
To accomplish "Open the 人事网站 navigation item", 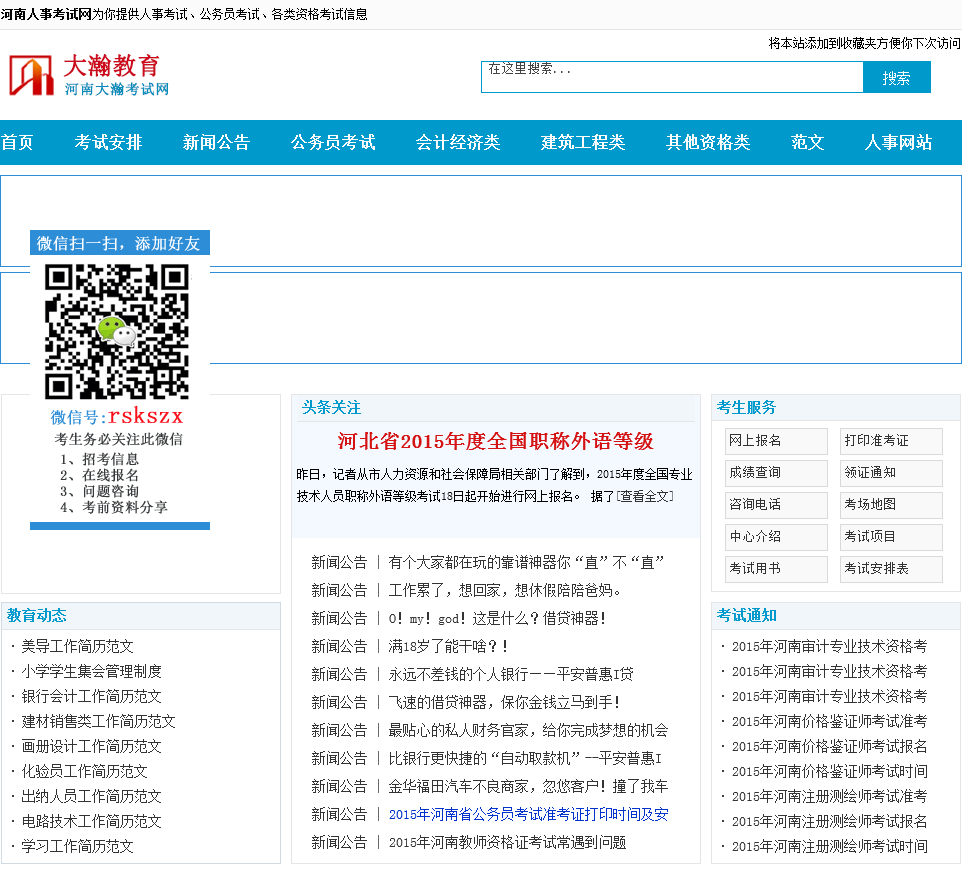I will pos(898,142).
